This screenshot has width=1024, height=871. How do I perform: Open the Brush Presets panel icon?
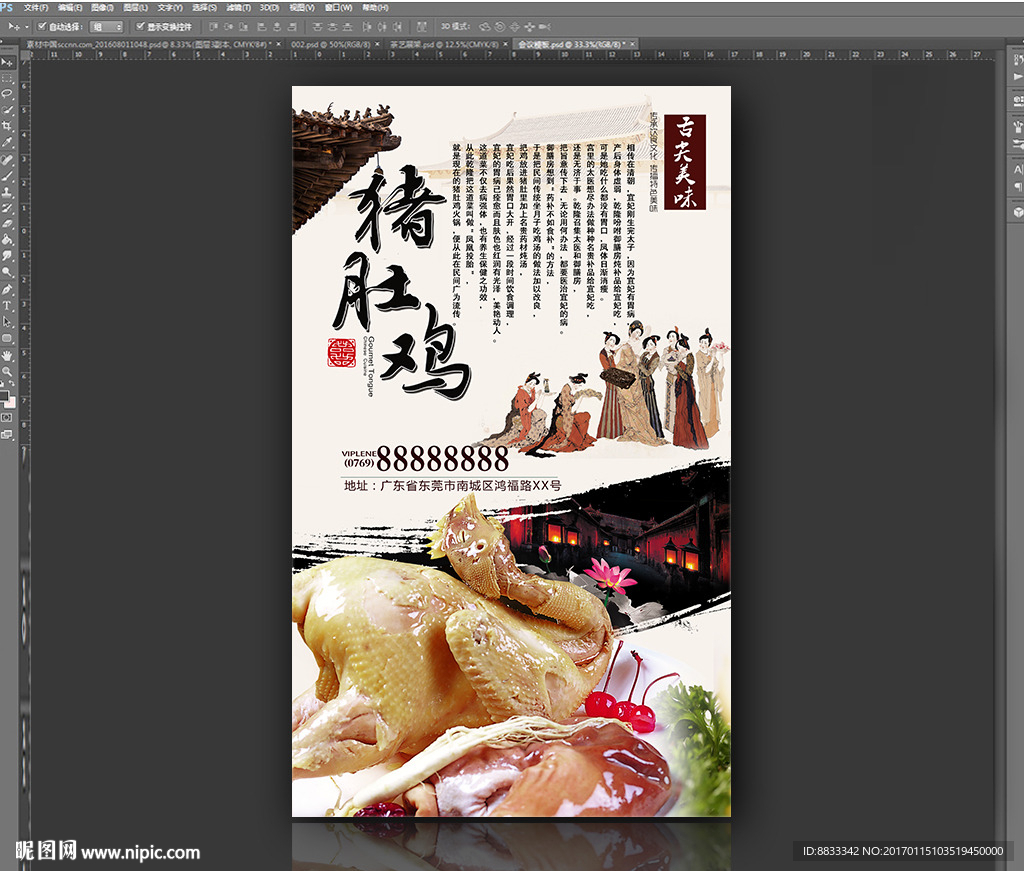click(x=1017, y=144)
